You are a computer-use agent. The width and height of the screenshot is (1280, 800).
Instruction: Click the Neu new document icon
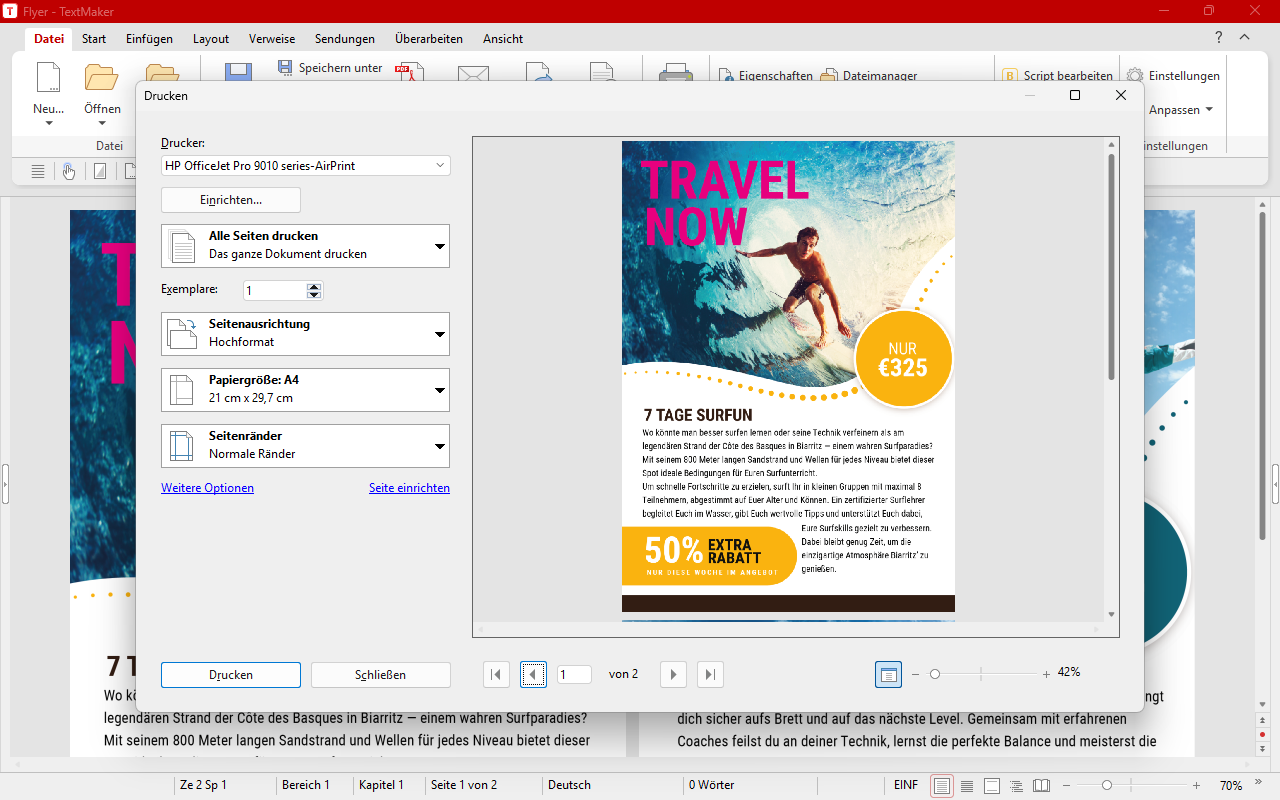(x=48, y=78)
